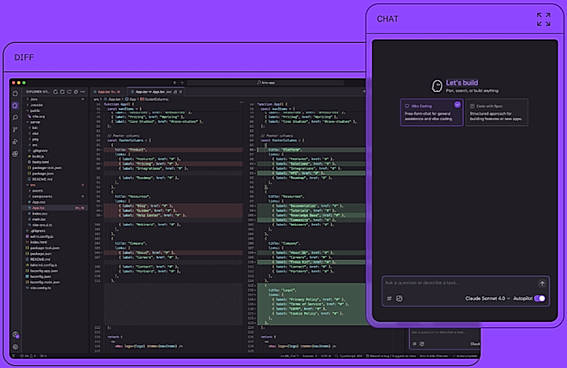The image size is (567, 368).
Task: Click the round icon beside the hash icon
Action: 399,299
